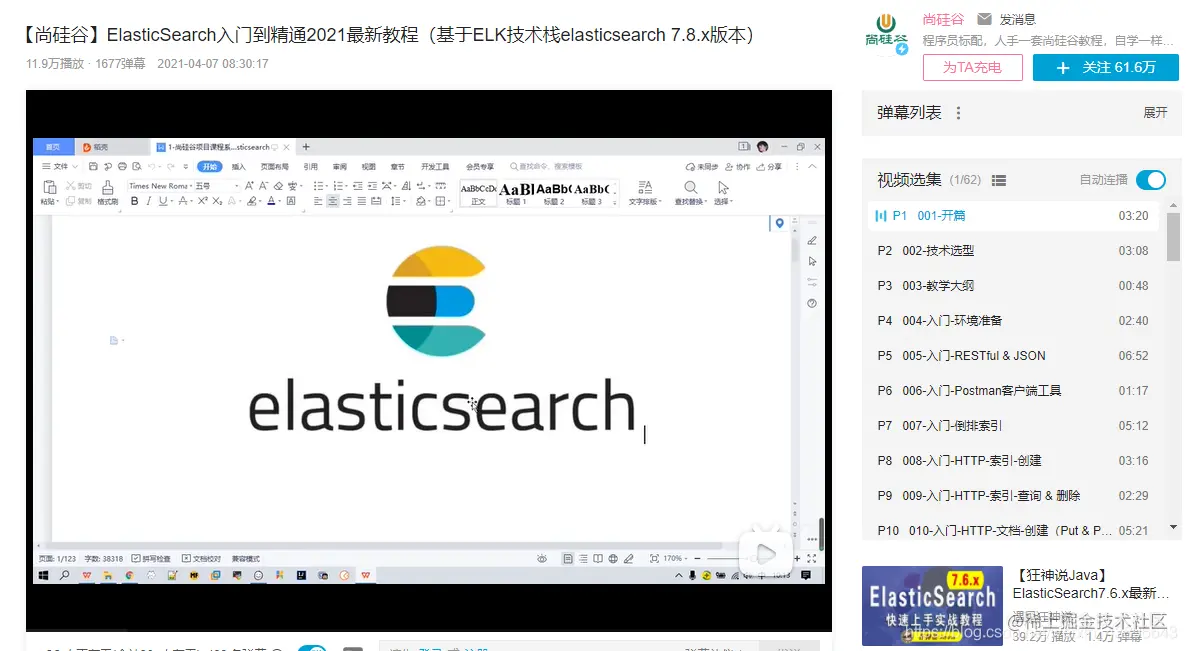1187x651 pixels.
Task: Play episode P5 005-入门-RESTful & JSON
Action: point(1012,356)
